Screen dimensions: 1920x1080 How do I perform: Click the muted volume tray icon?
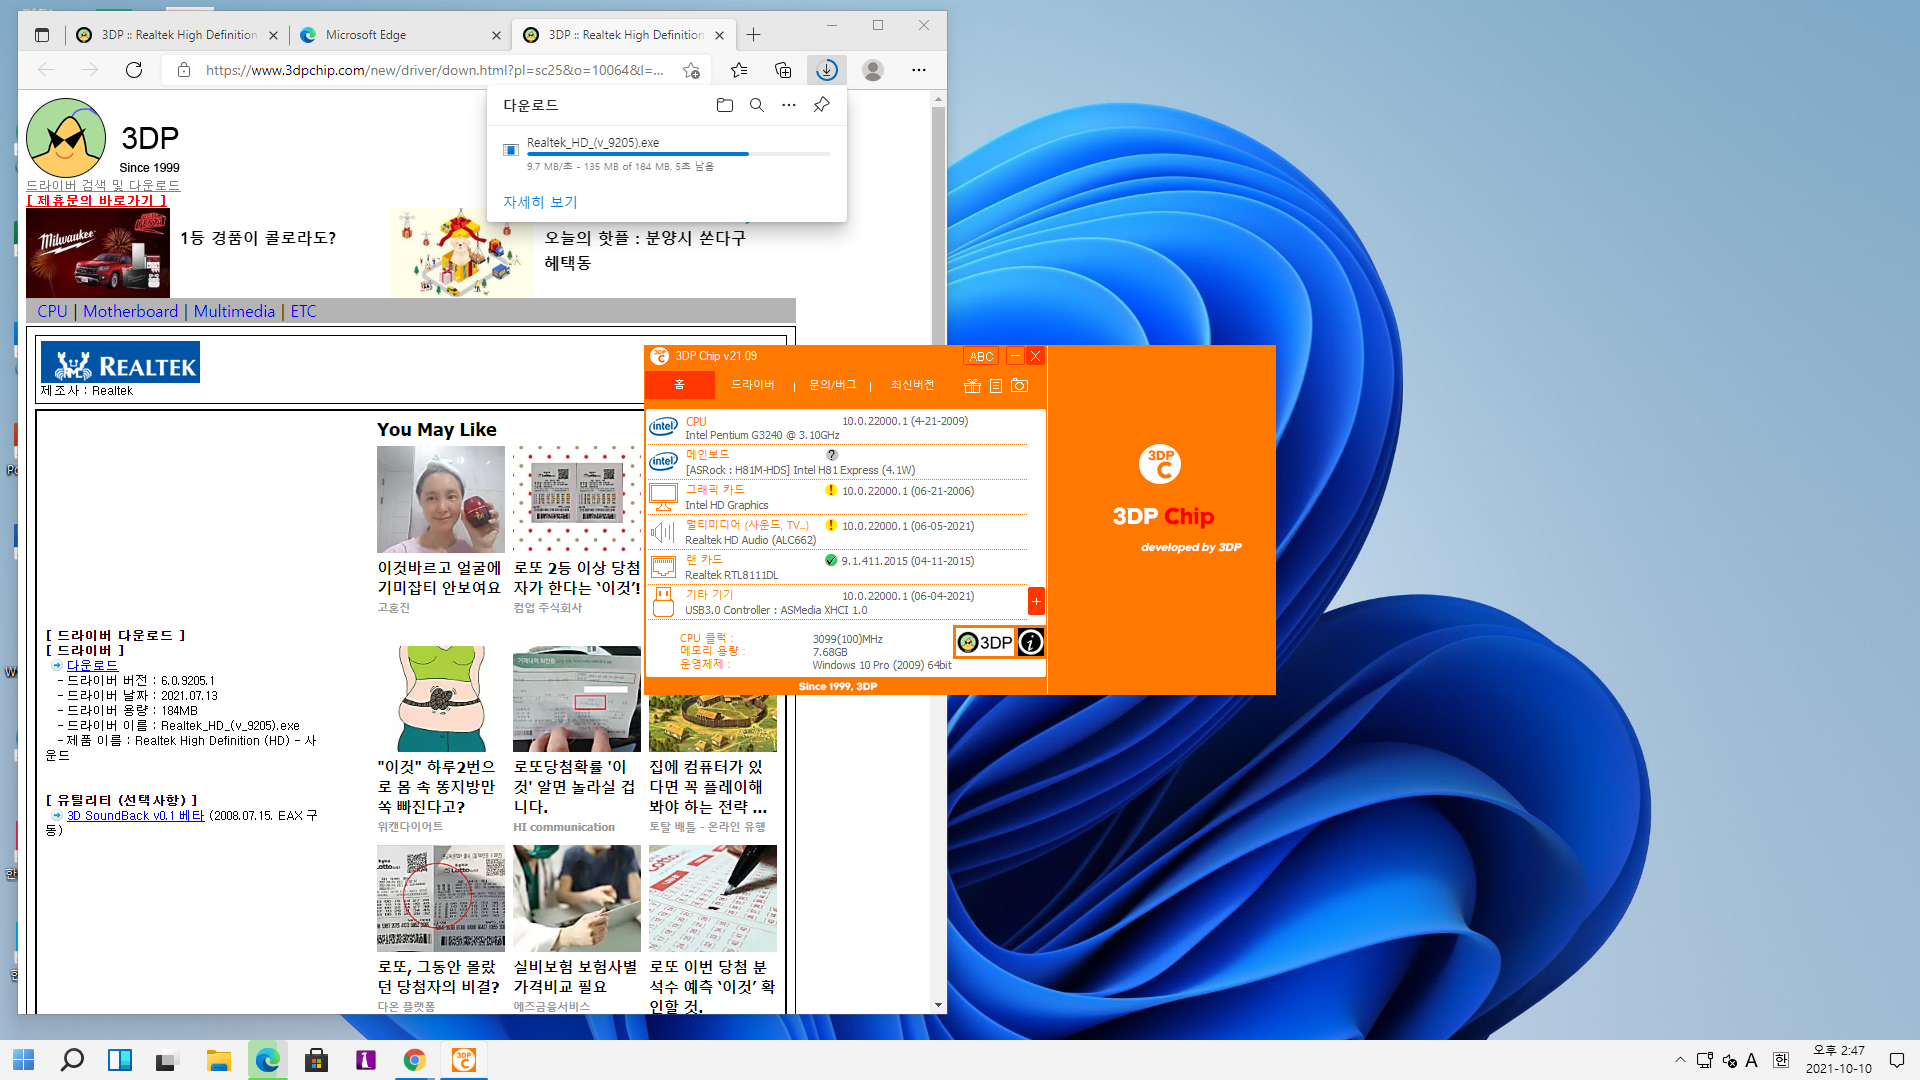[x=1729, y=1061]
